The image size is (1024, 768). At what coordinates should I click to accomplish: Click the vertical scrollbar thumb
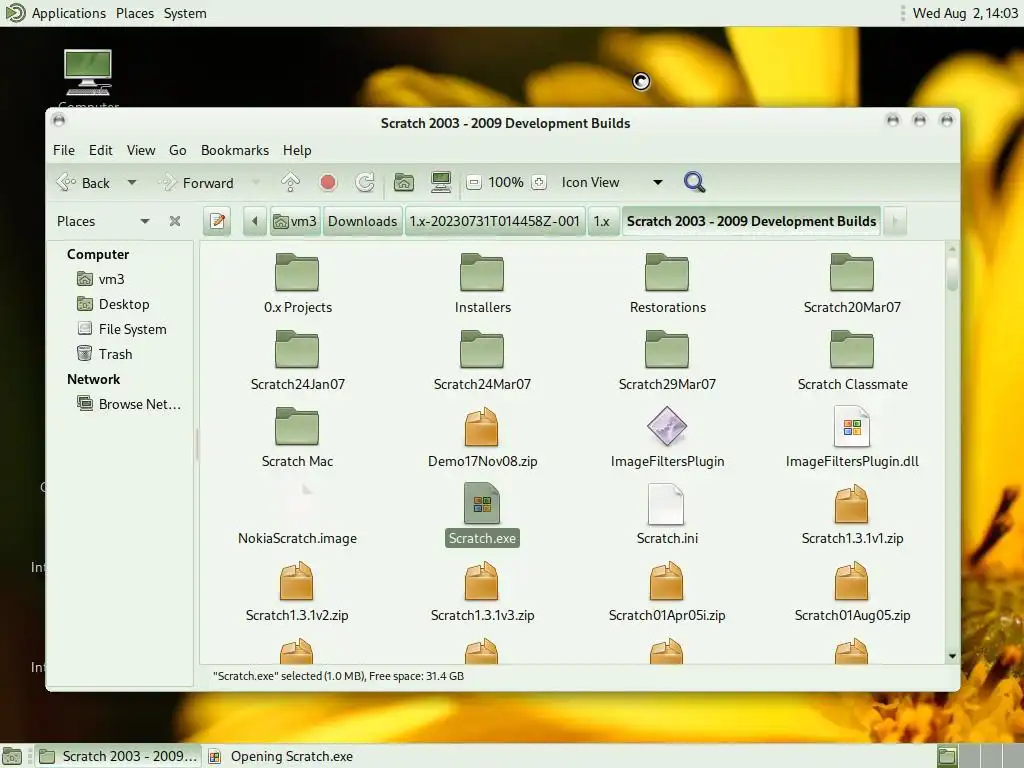pyautogui.click(x=952, y=274)
